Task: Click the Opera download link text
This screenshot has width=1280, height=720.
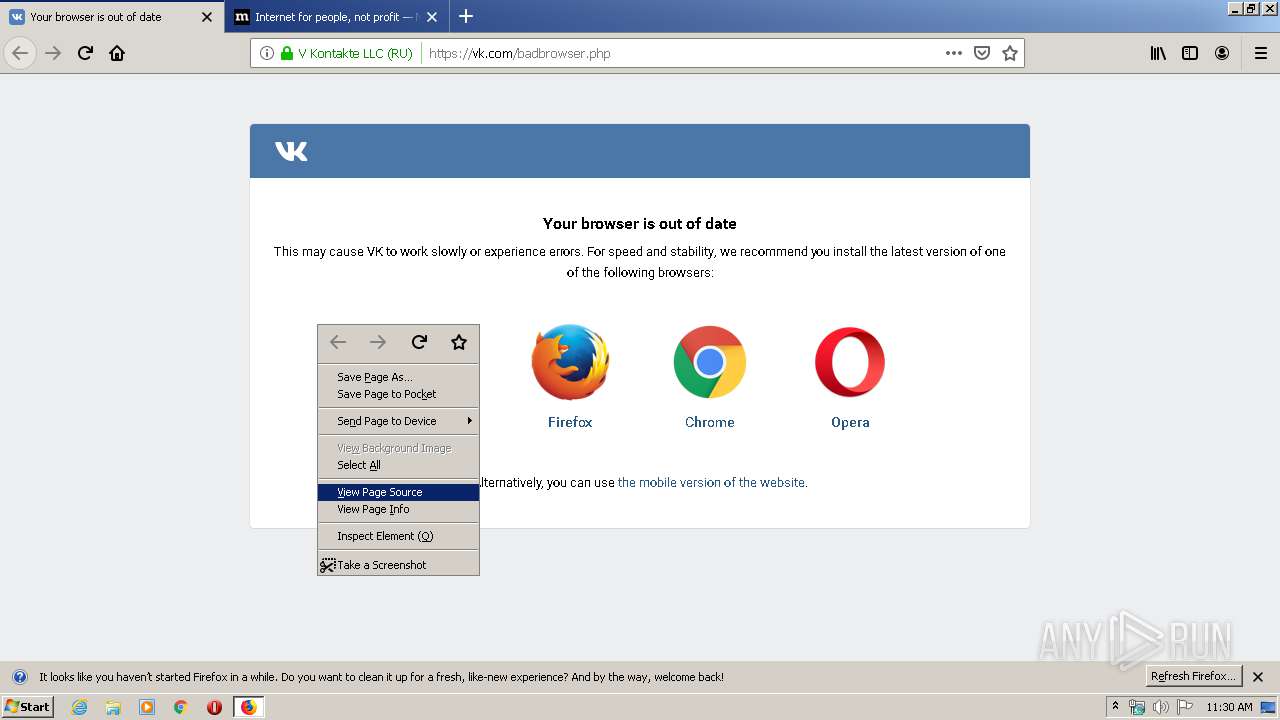Action: pyautogui.click(x=850, y=422)
